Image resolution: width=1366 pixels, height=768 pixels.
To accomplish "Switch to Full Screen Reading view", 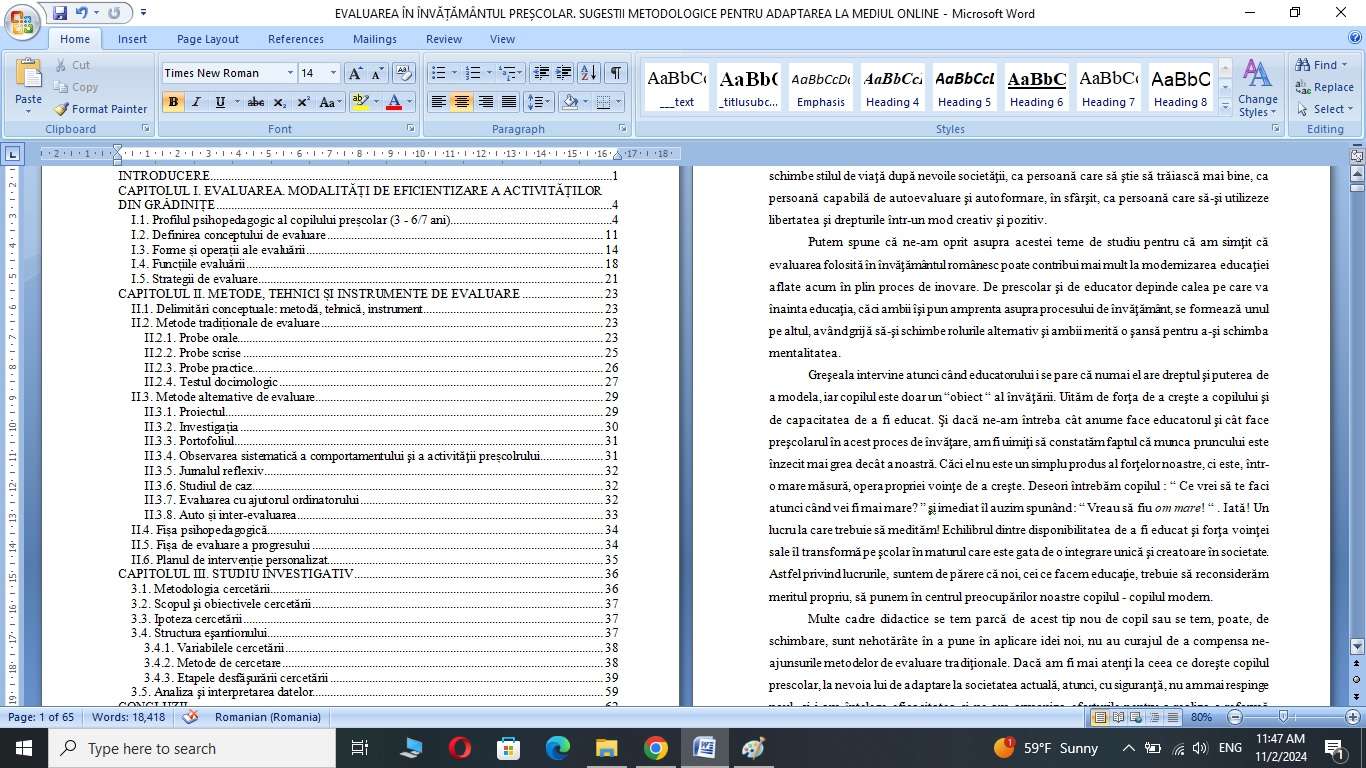I will coord(1118,717).
